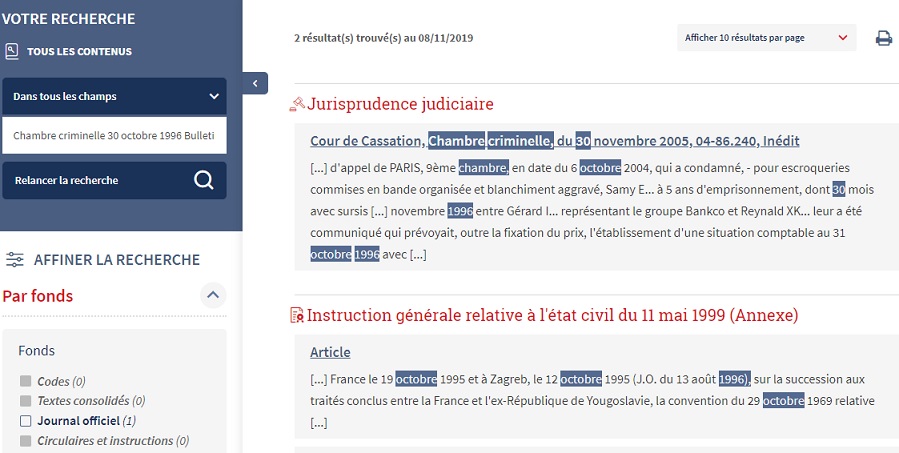Tick the Codes (0) checkbox
Screen dimensions: 899x453
tap(25, 381)
